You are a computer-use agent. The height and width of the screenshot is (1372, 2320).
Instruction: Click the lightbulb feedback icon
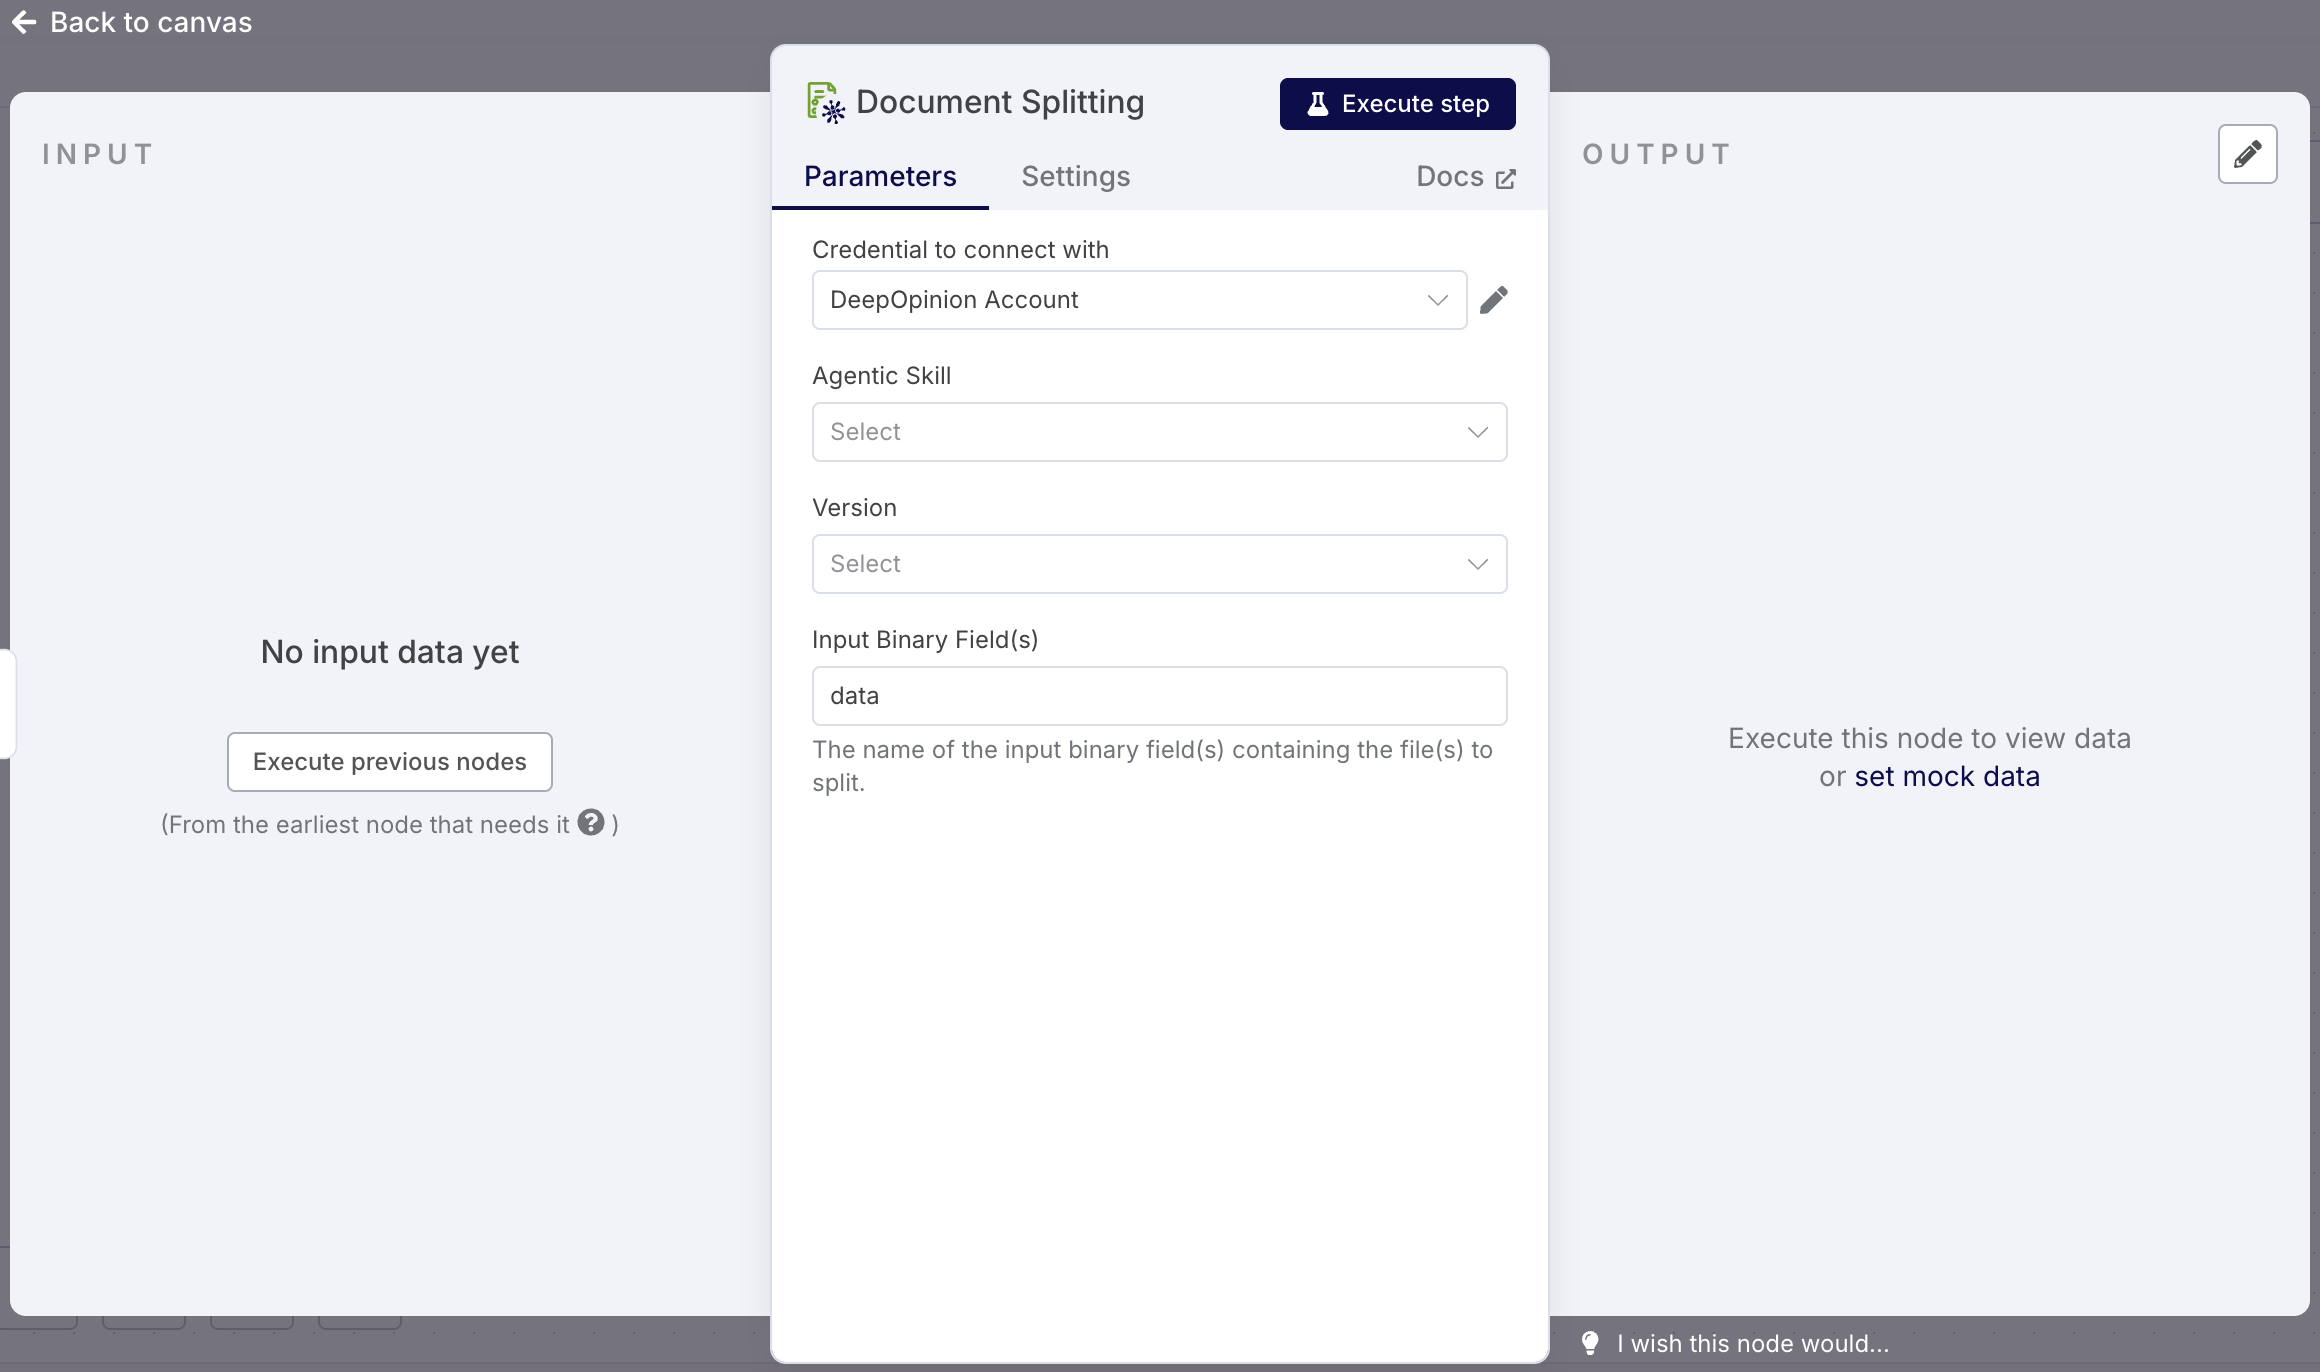(x=1590, y=1343)
